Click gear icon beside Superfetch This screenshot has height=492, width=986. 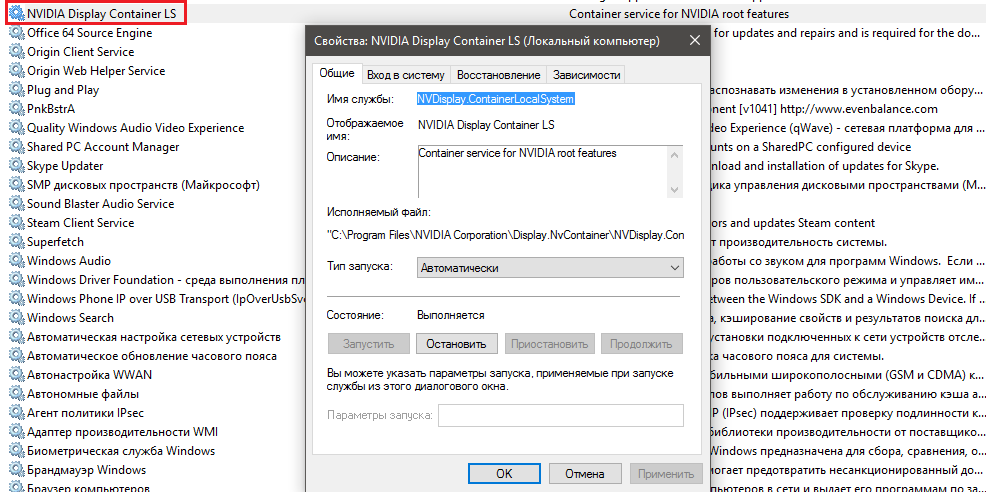[16, 242]
